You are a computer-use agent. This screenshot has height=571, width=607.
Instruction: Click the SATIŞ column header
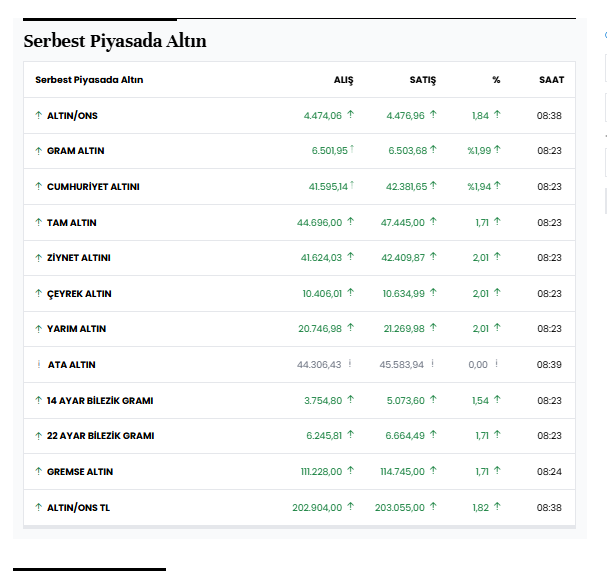422,80
